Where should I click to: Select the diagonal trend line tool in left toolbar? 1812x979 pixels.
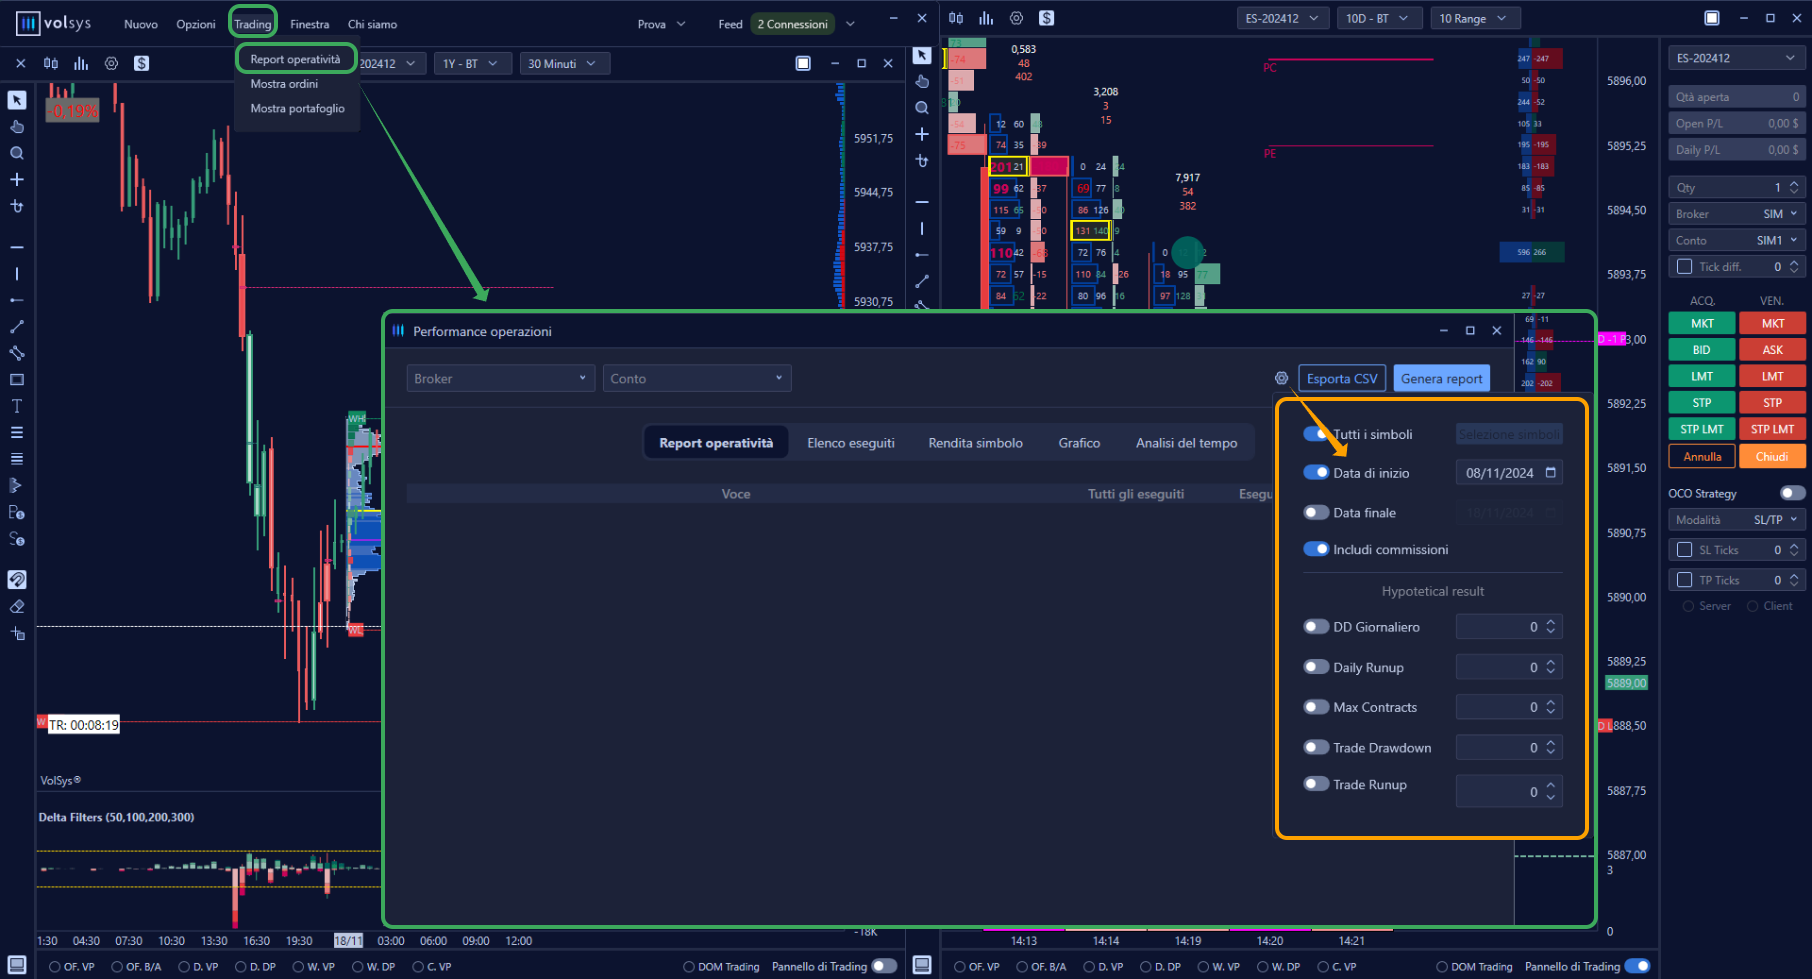[x=17, y=326]
